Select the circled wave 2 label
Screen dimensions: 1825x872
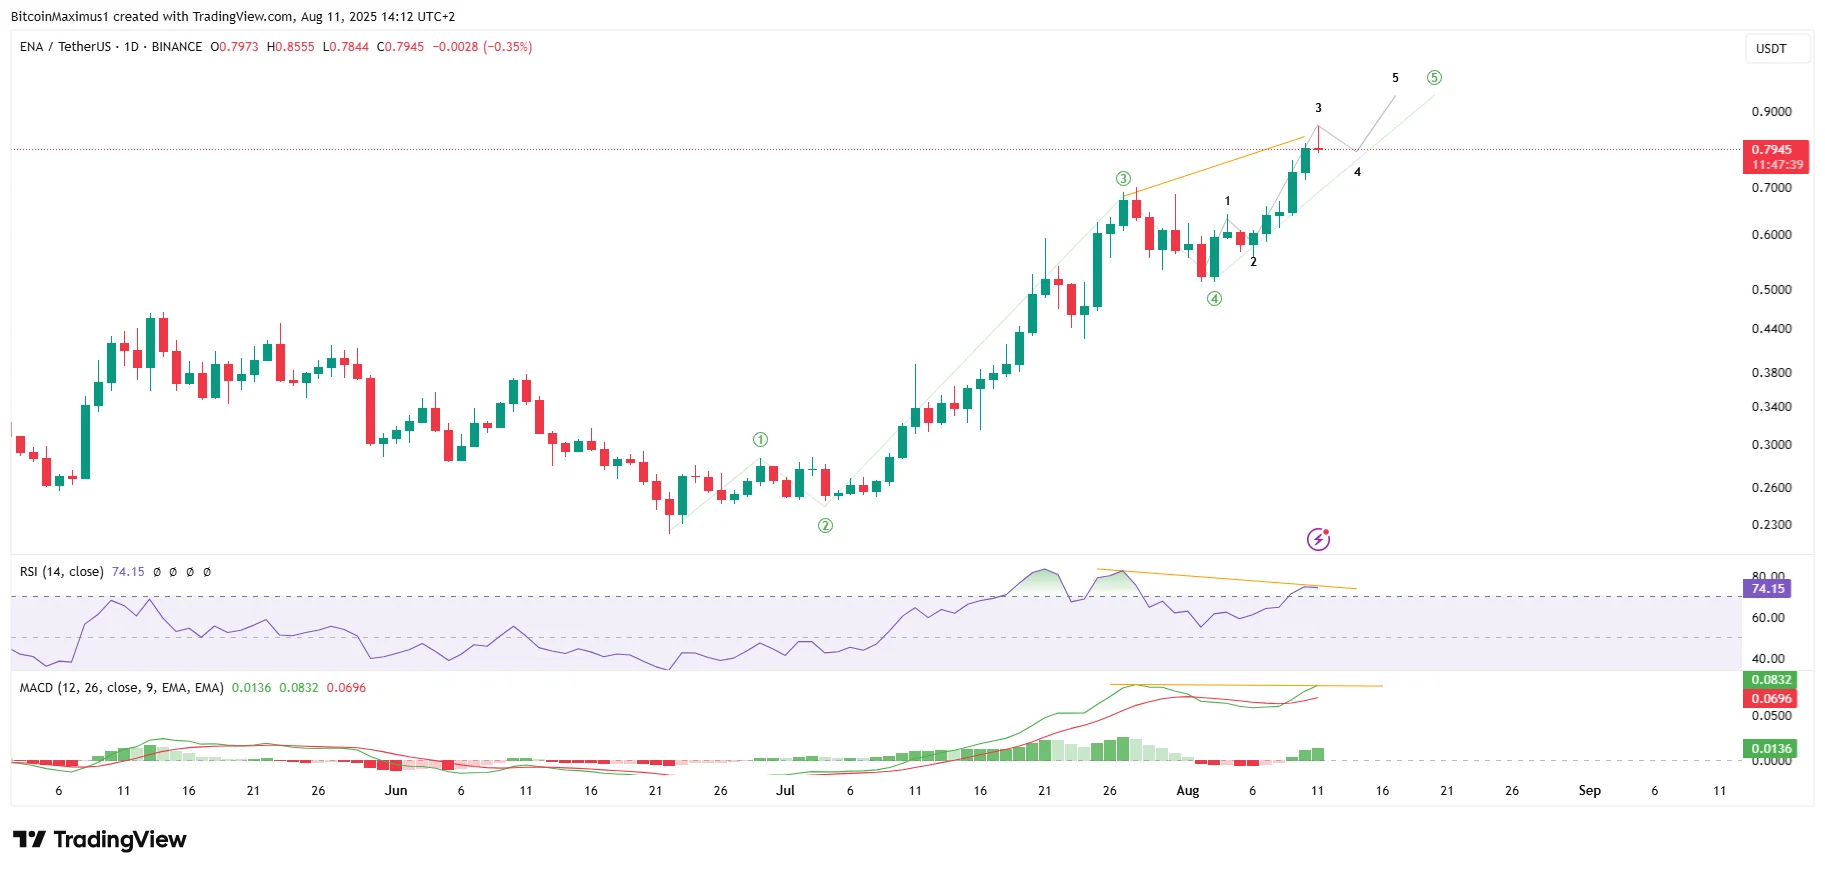(x=825, y=526)
